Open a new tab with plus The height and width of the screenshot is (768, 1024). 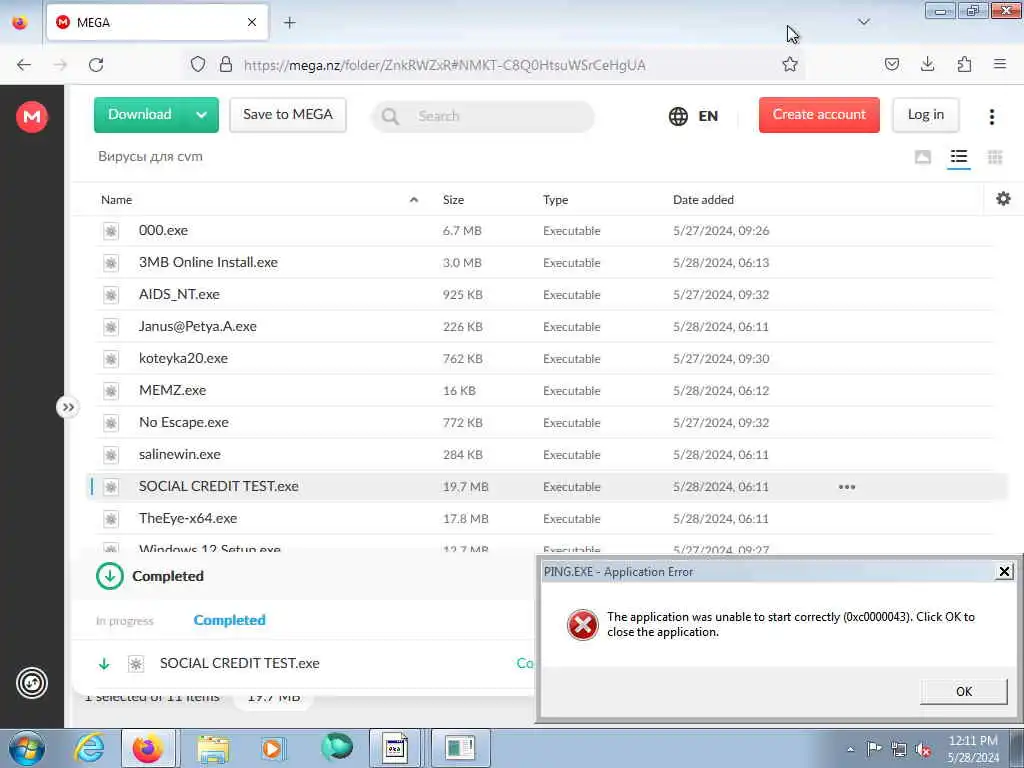click(x=289, y=23)
